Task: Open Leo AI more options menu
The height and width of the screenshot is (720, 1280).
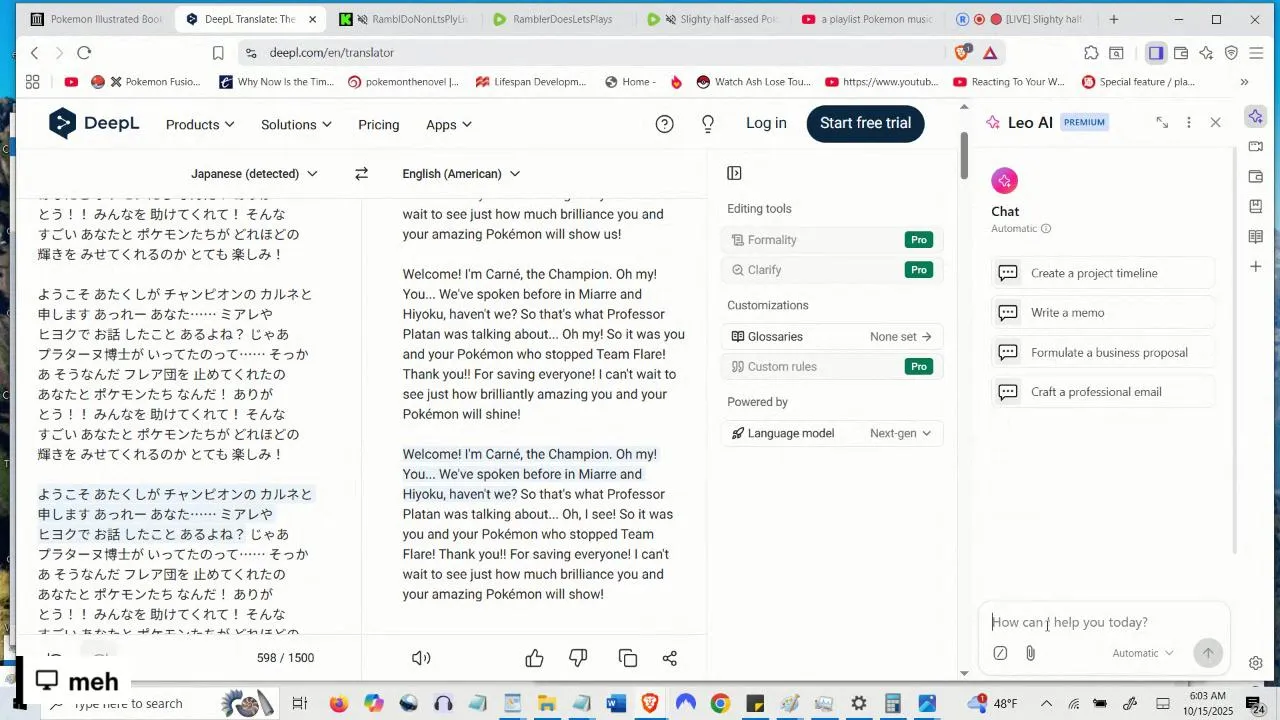Action: (x=1188, y=122)
